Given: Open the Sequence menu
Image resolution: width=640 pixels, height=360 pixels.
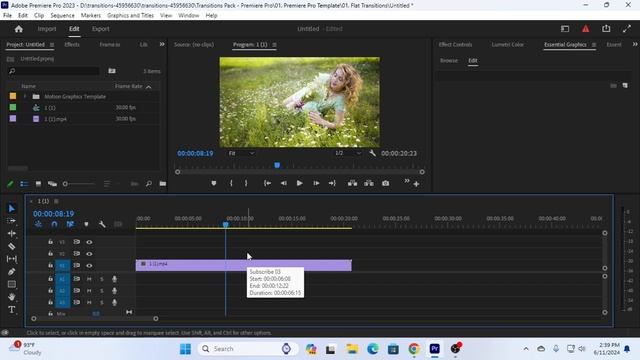Looking at the screenshot, I should point(62,16).
